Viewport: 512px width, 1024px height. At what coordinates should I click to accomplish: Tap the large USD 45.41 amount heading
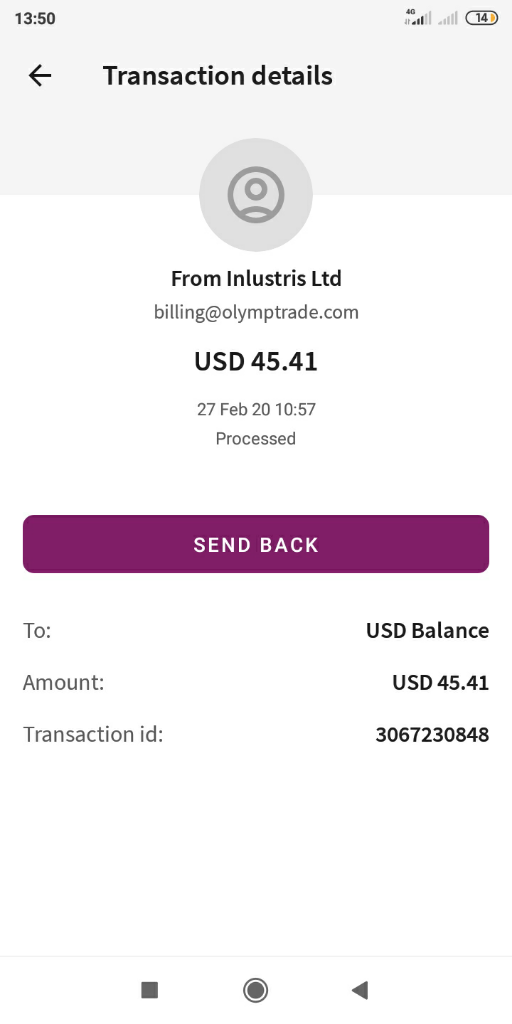pyautogui.click(x=256, y=361)
